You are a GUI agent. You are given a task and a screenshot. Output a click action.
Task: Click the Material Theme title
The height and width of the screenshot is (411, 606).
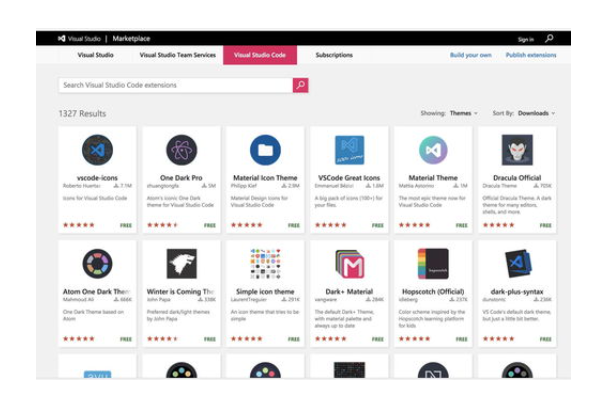[x=433, y=178]
